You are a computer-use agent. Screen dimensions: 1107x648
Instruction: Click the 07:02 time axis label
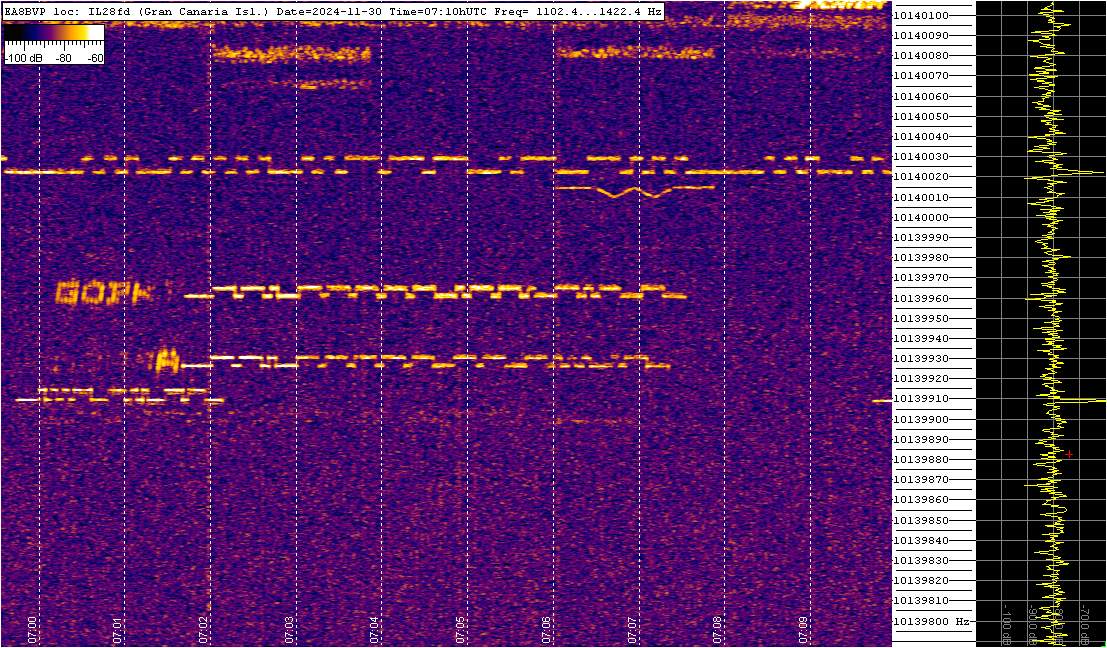point(201,628)
